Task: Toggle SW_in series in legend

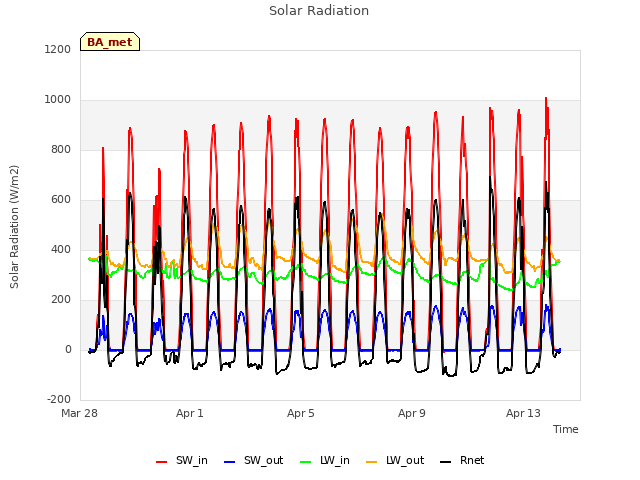Action: 182,460
